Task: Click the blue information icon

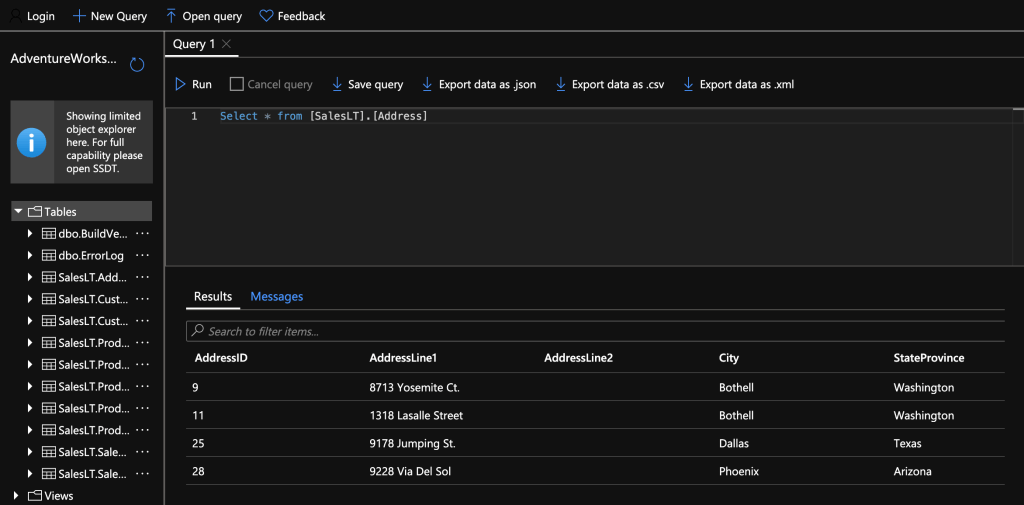Action: (x=32, y=142)
